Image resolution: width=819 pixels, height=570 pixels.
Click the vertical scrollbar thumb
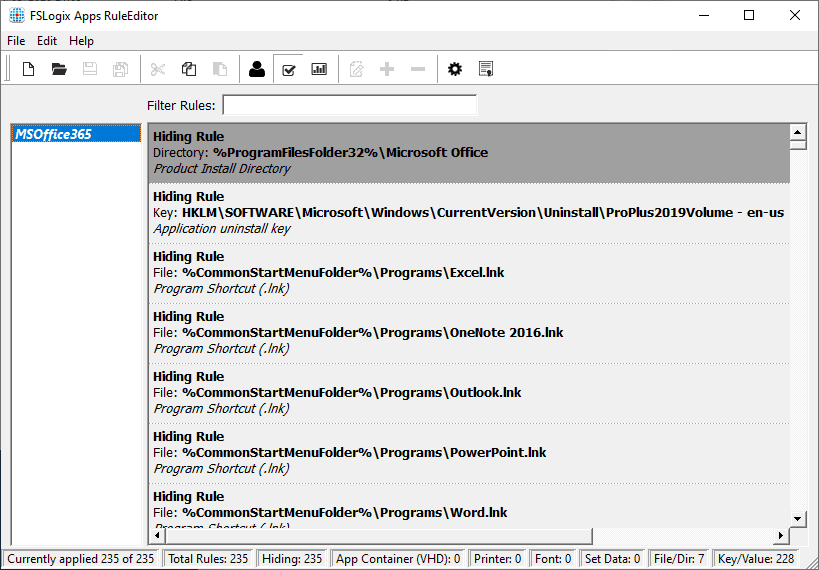(798, 144)
